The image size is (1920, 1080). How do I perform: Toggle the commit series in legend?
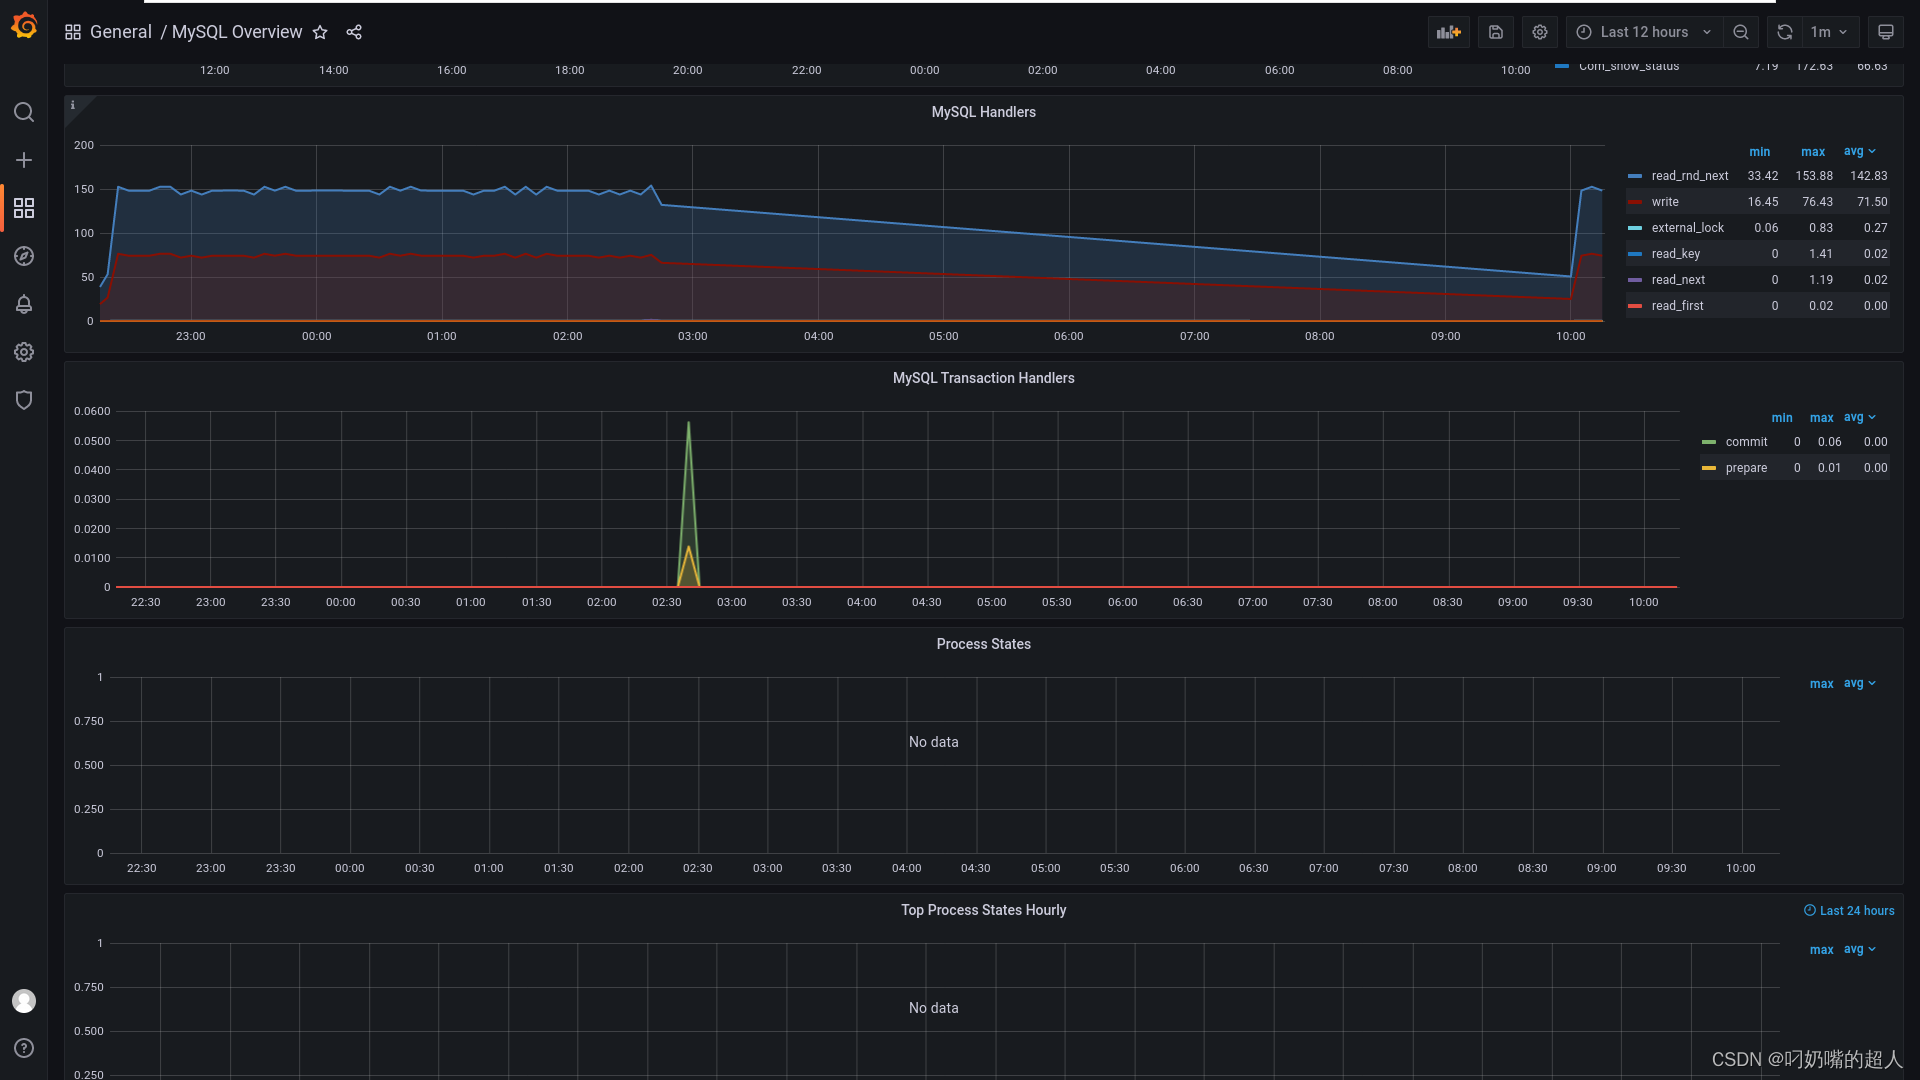pyautogui.click(x=1746, y=442)
